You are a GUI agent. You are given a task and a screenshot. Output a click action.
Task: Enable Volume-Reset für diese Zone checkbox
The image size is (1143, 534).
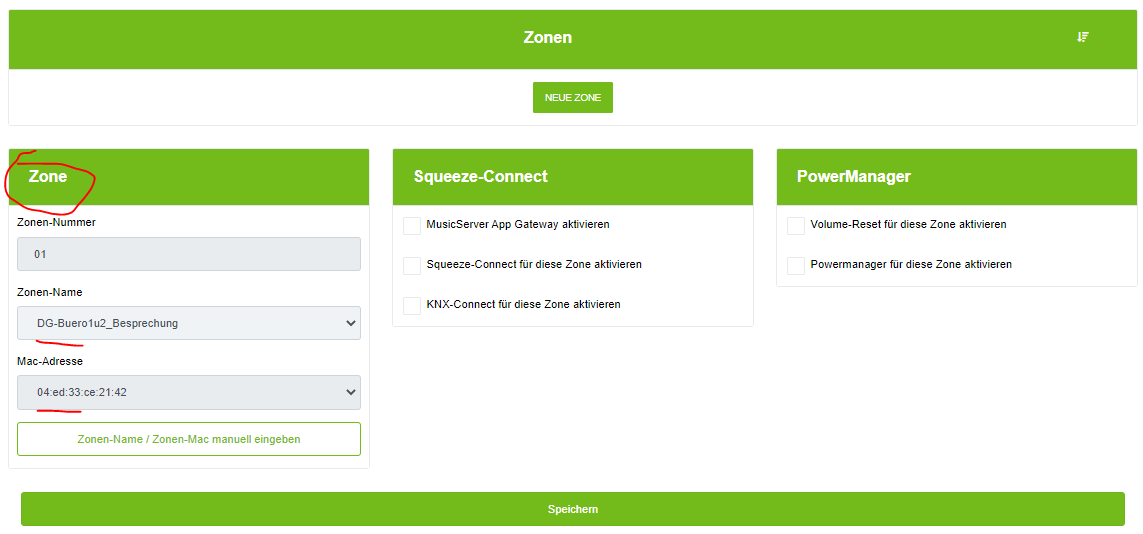[x=796, y=225]
